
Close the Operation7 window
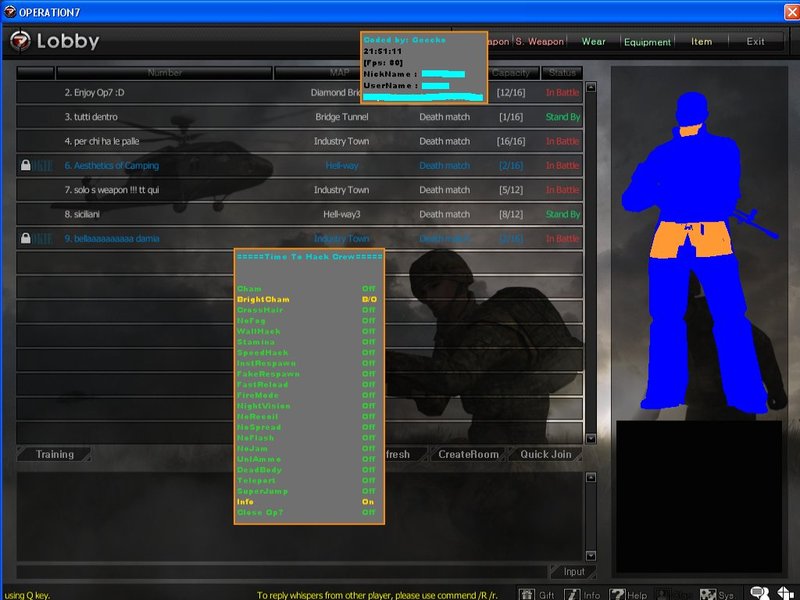point(792,12)
